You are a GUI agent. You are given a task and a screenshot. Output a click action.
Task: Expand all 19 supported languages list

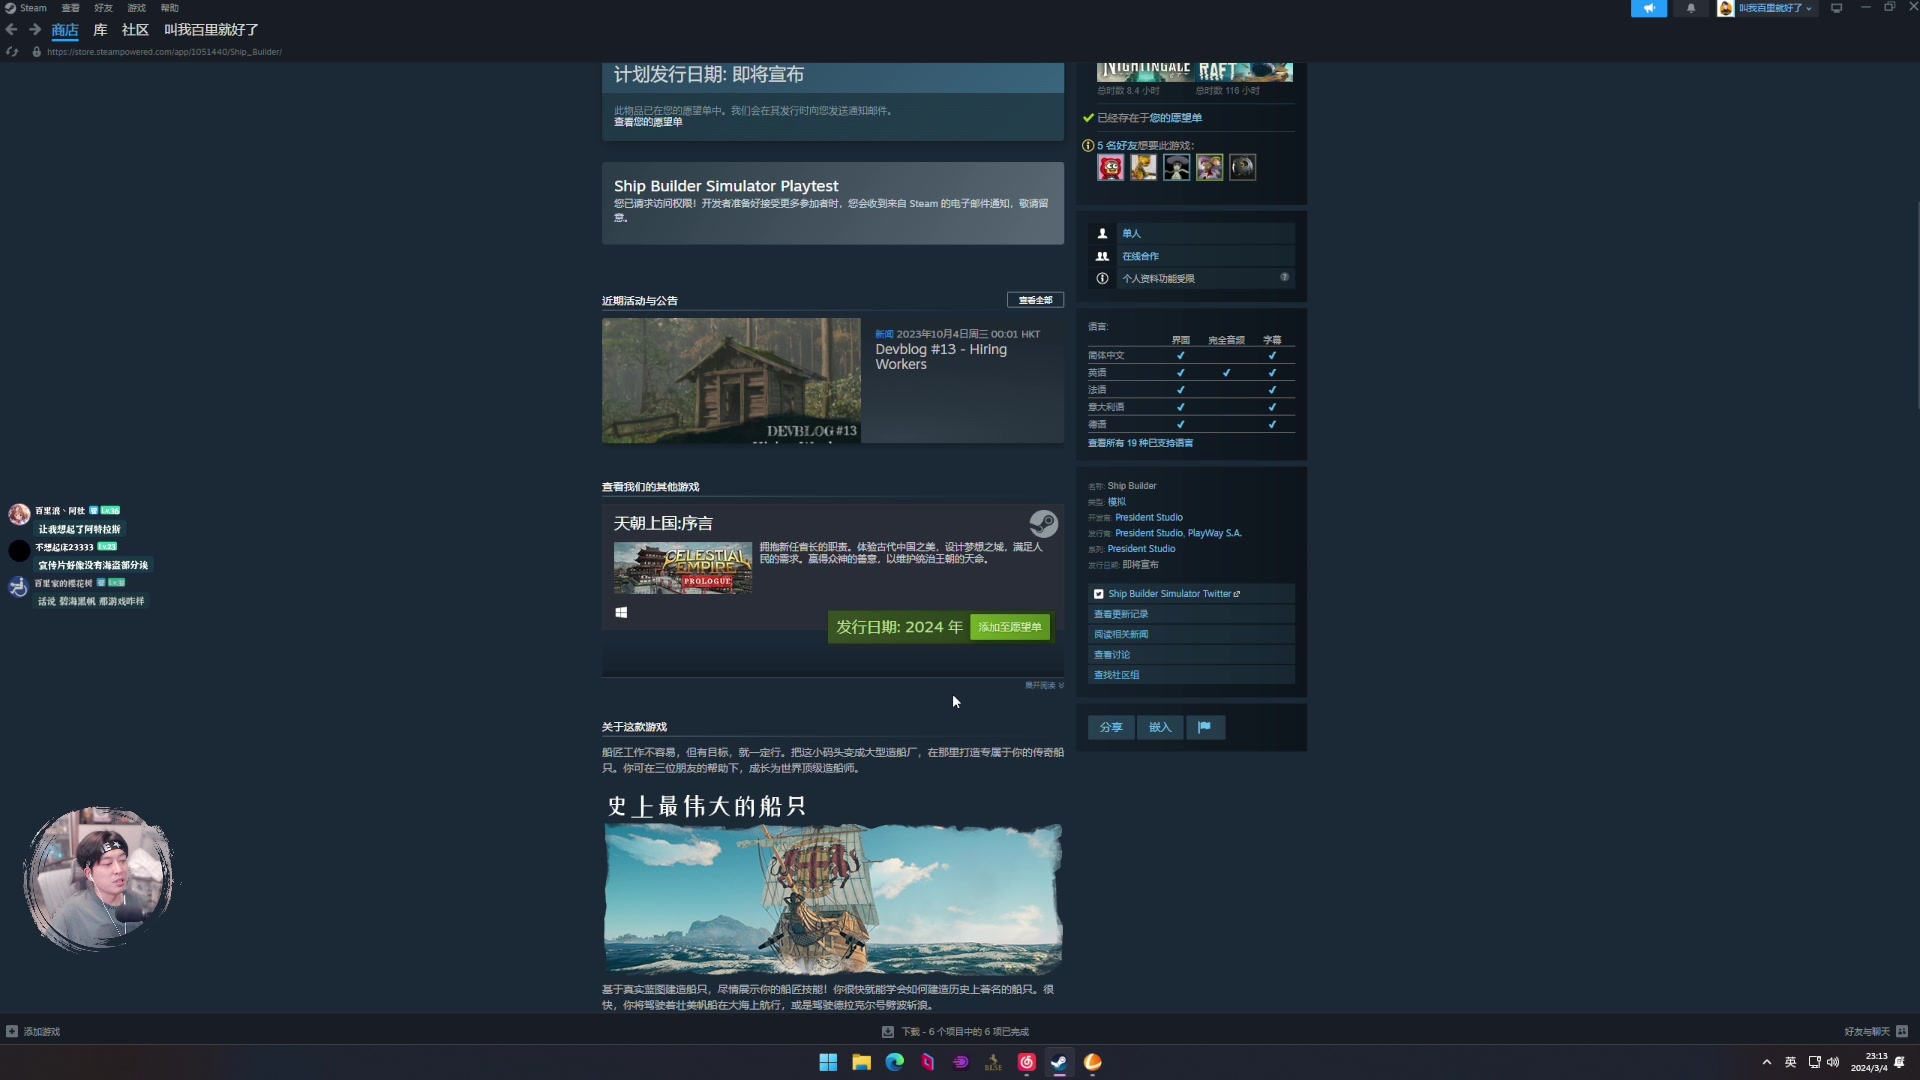[x=1140, y=443]
